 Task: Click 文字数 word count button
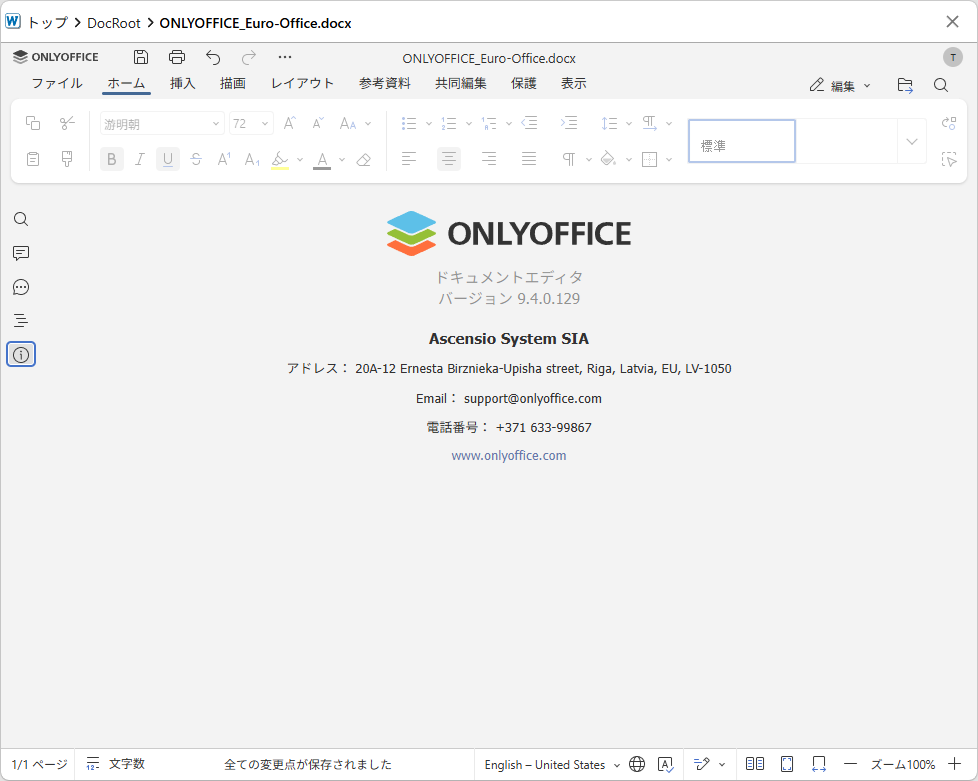click(x=116, y=764)
